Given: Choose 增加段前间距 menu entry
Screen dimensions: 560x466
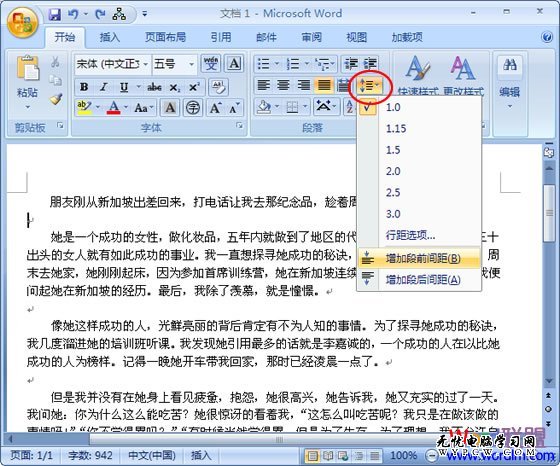Looking at the screenshot, I should (420, 258).
